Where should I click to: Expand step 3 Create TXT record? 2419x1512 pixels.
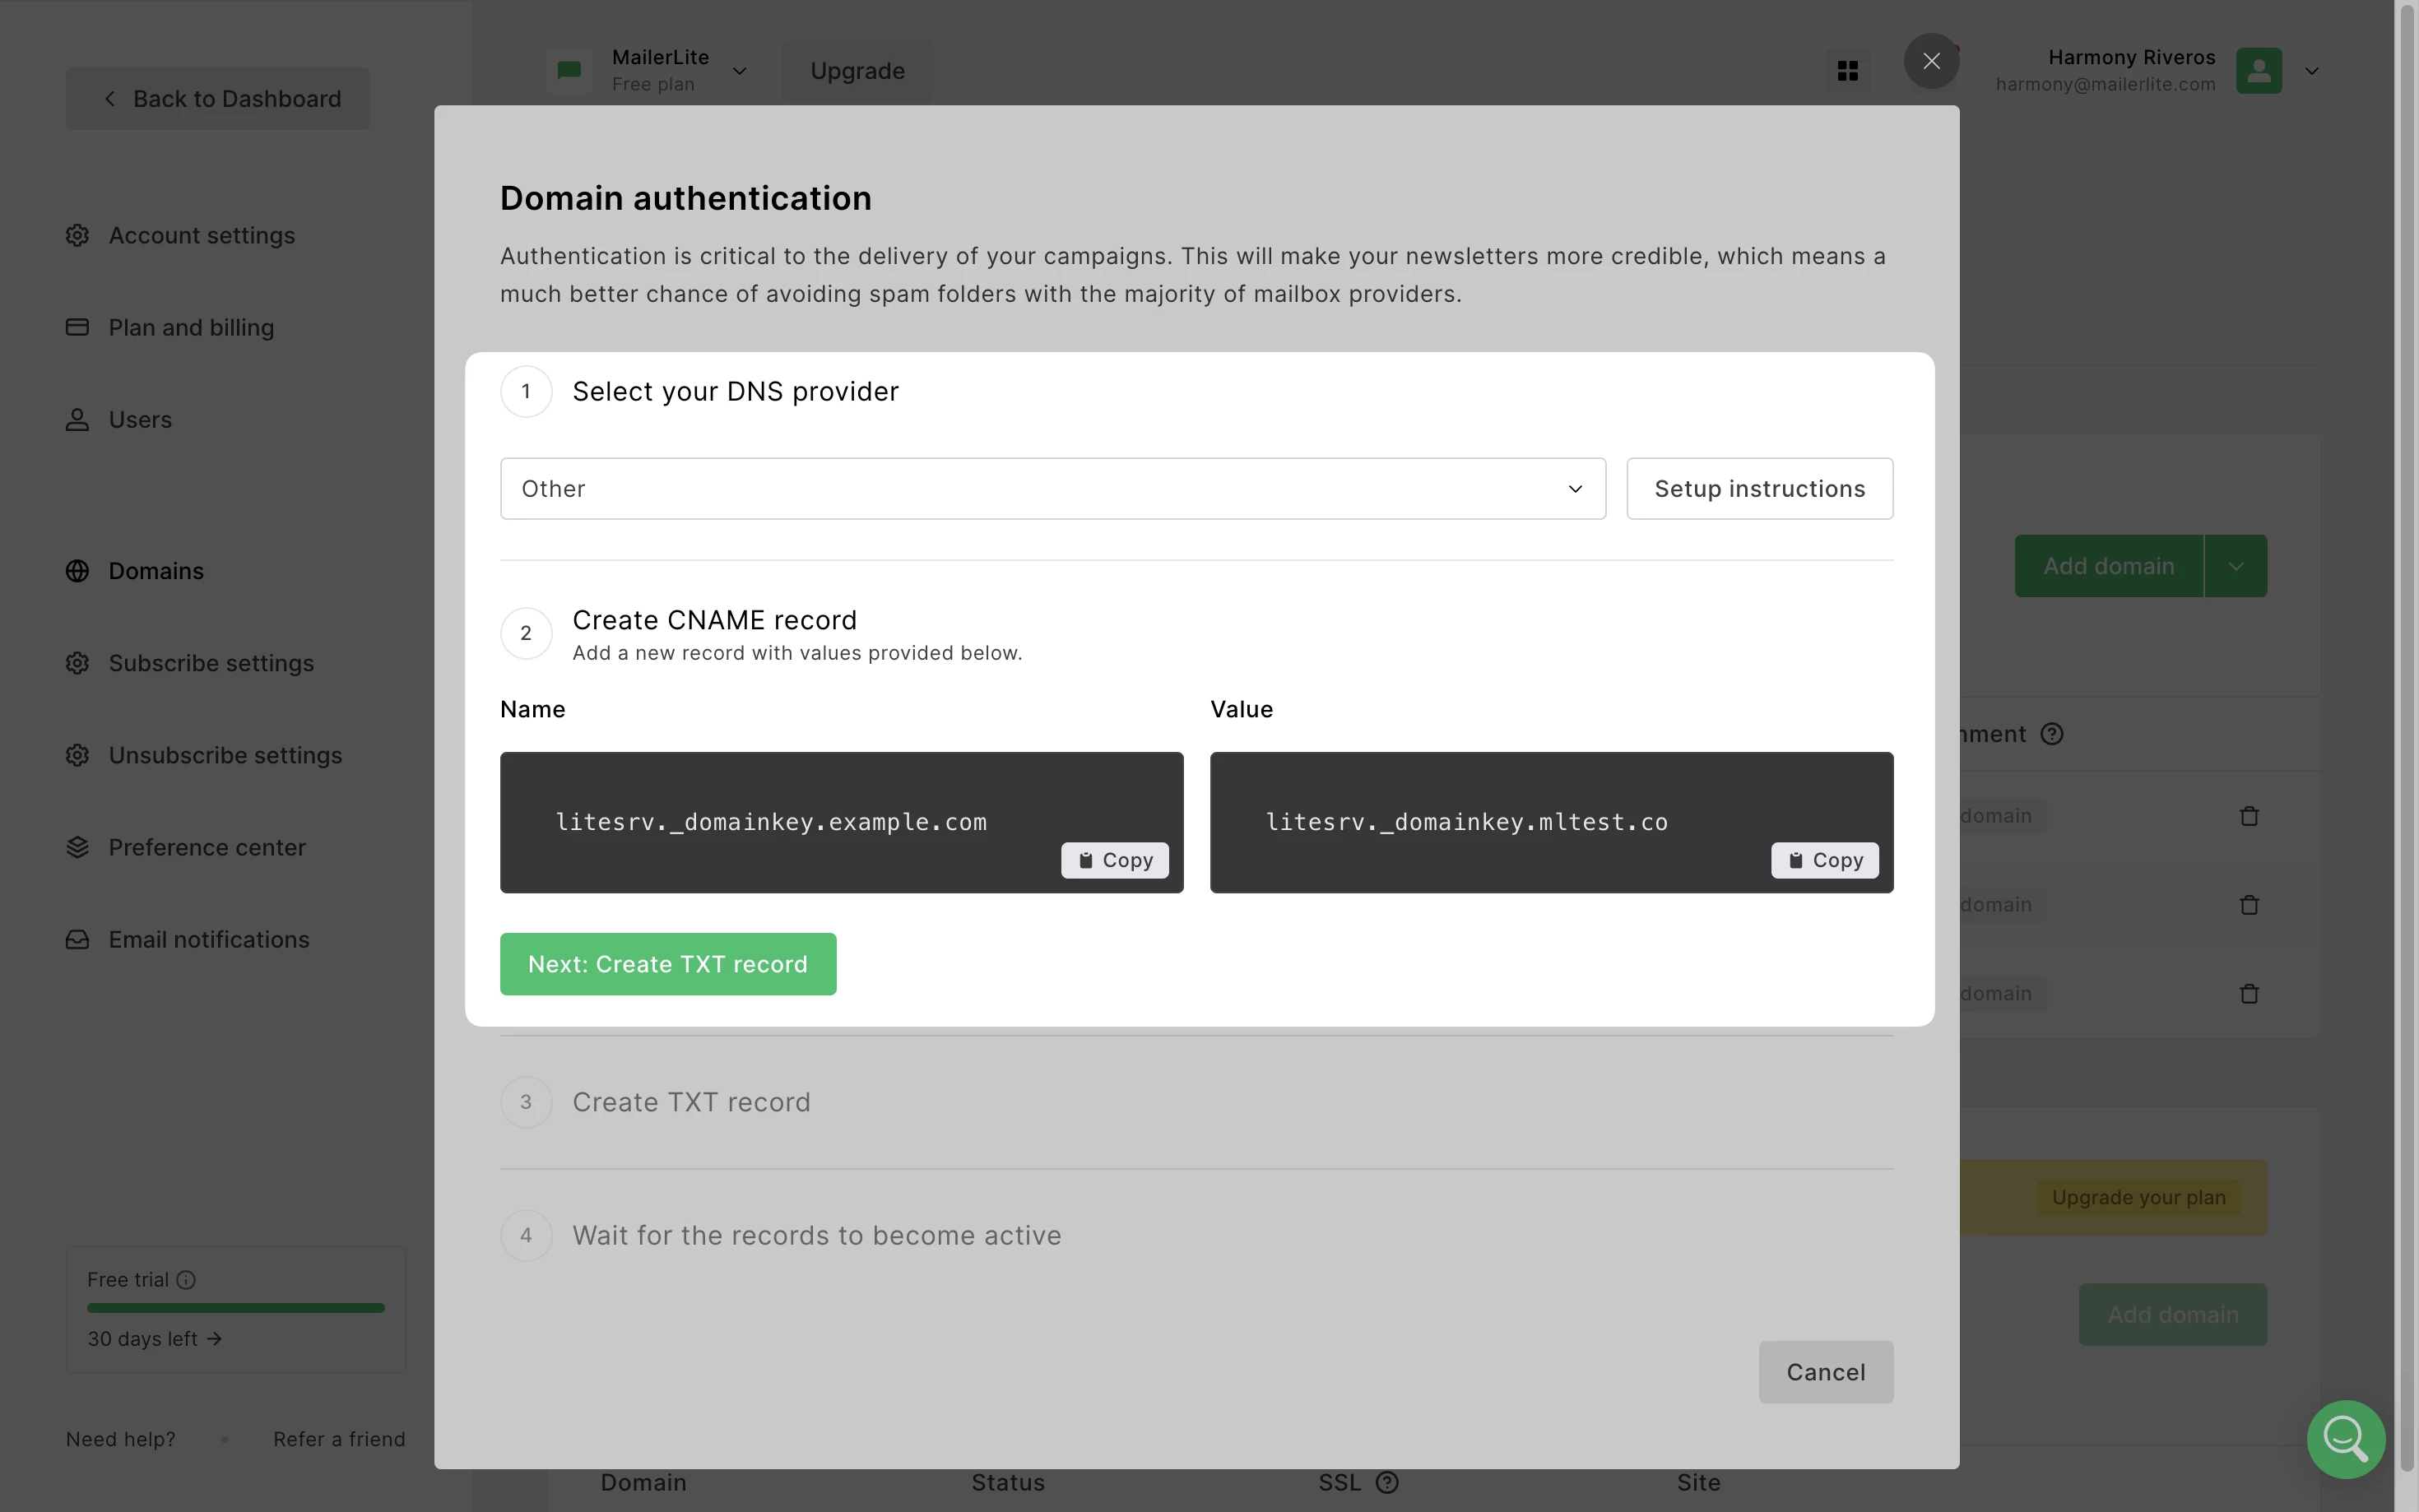tap(691, 1102)
